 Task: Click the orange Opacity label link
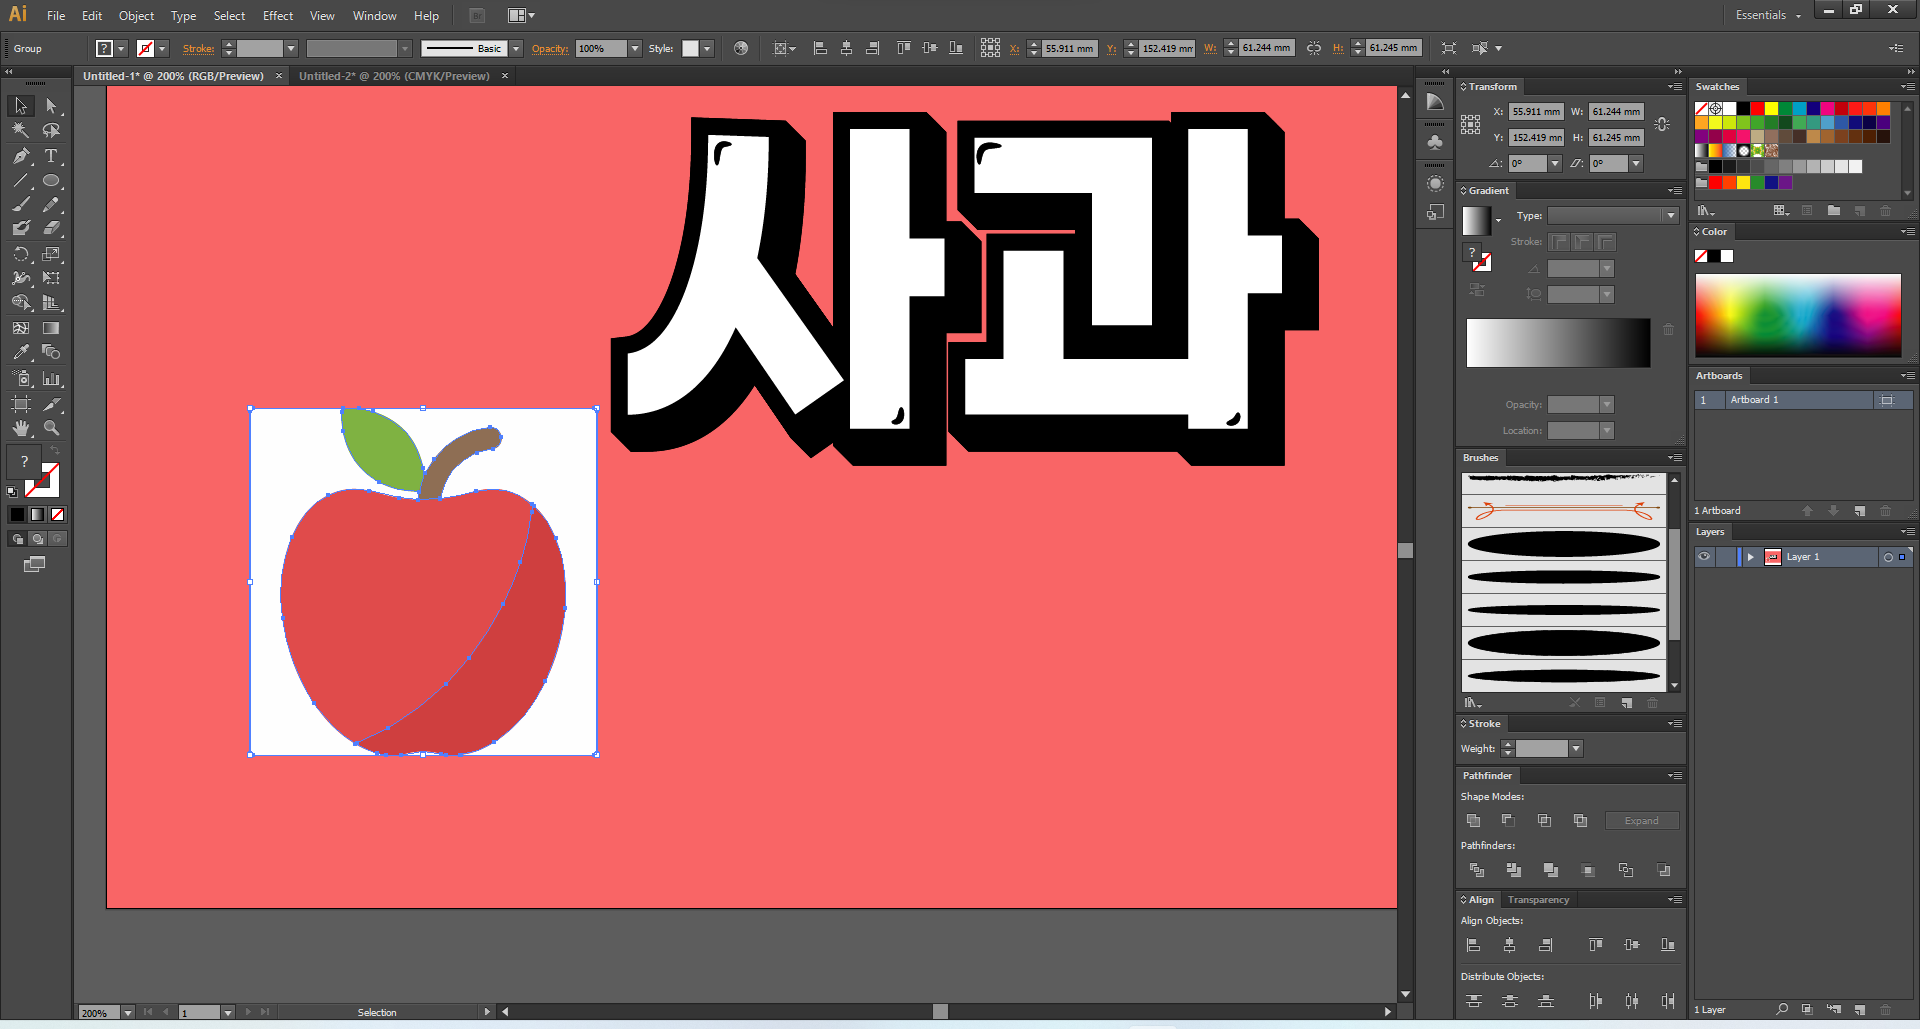click(550, 48)
